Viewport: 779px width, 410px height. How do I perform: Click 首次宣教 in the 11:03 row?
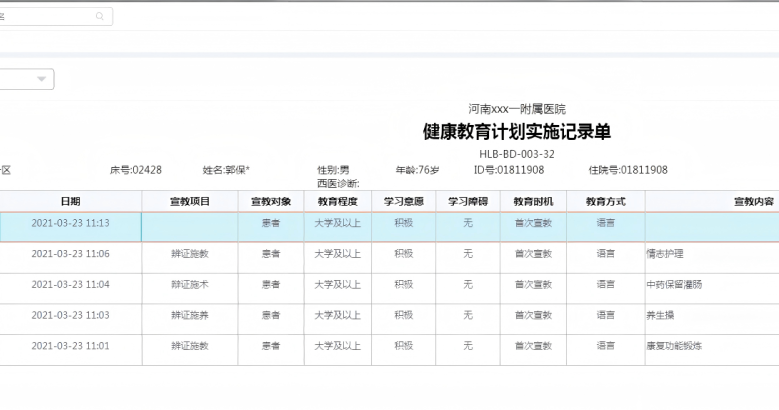click(x=533, y=315)
